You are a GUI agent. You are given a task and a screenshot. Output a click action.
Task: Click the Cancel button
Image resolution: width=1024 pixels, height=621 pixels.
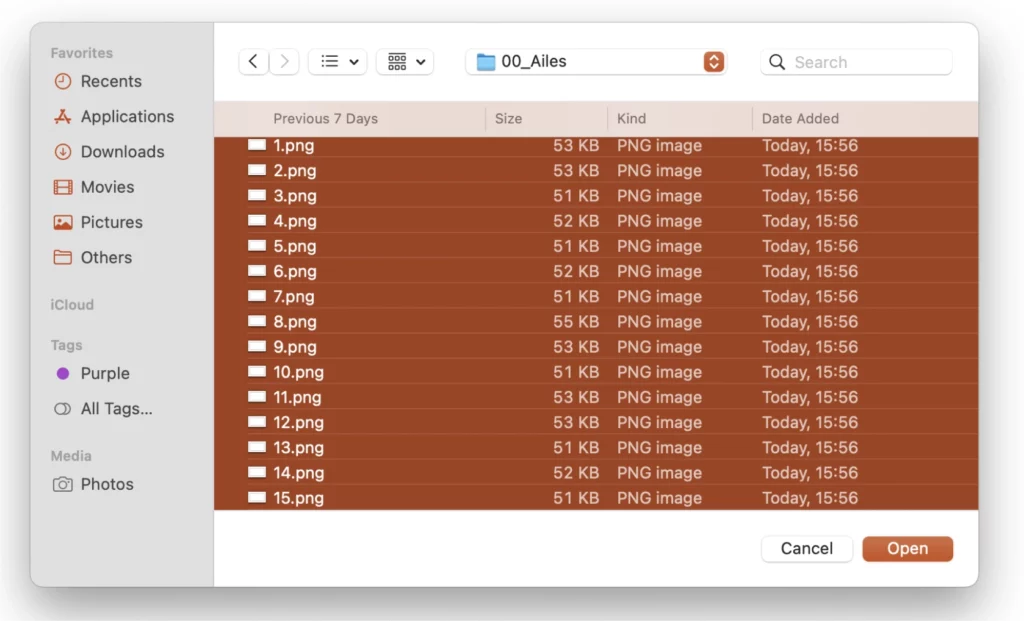[807, 549]
